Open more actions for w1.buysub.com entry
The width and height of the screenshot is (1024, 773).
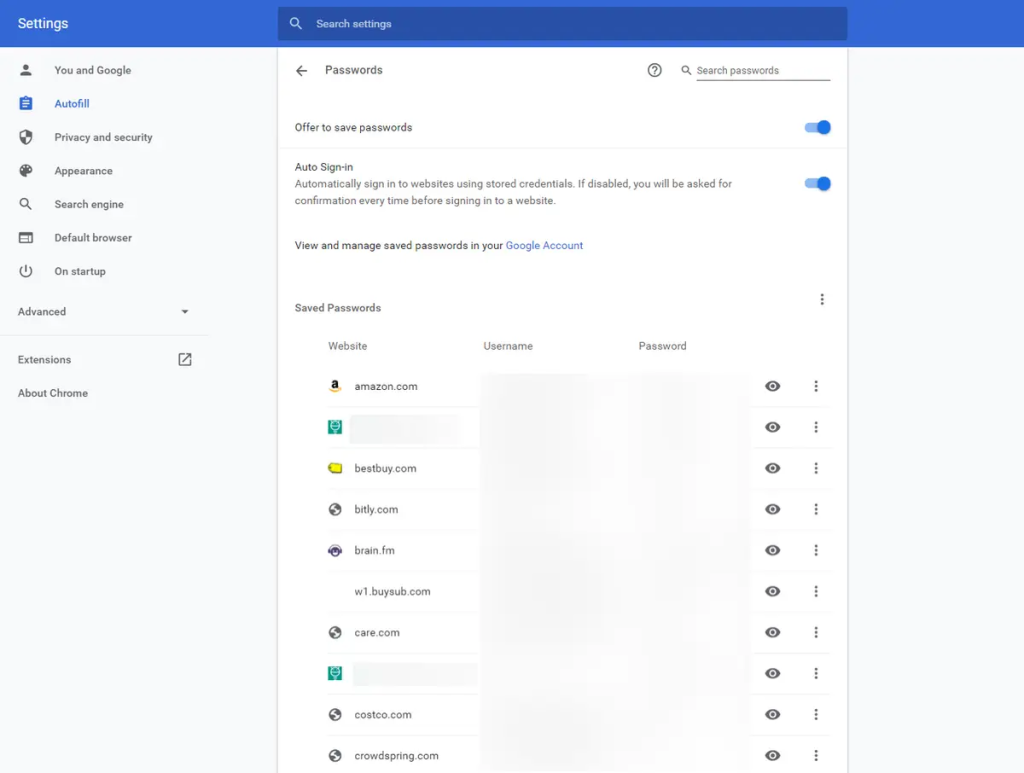816,591
